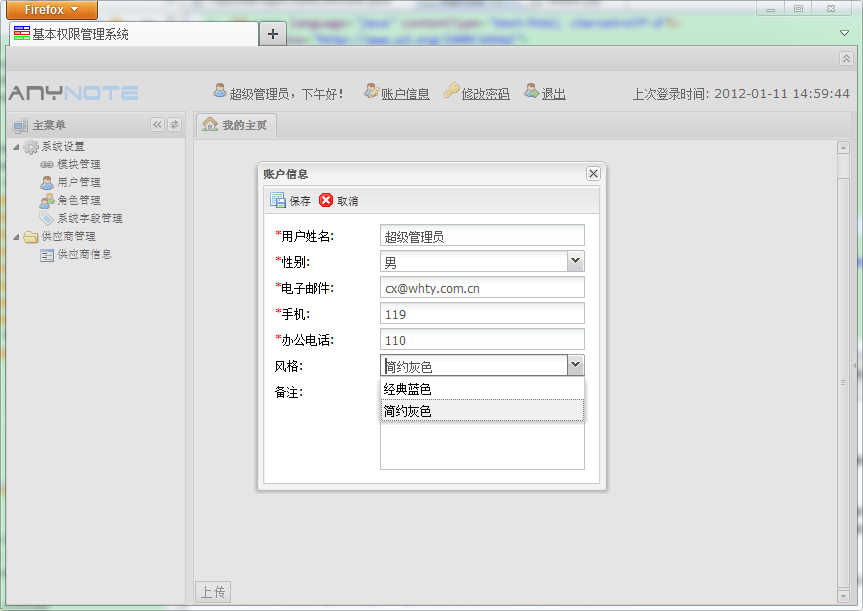Focus the 手机 input field

coord(482,314)
